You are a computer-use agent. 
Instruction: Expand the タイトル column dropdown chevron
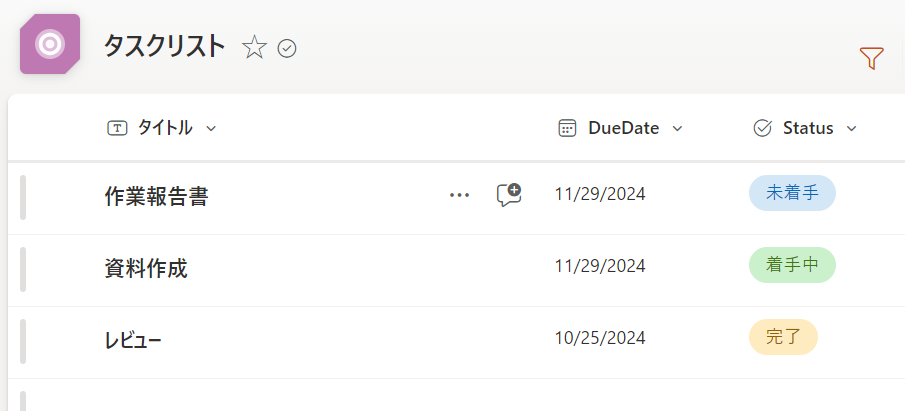coord(211,129)
